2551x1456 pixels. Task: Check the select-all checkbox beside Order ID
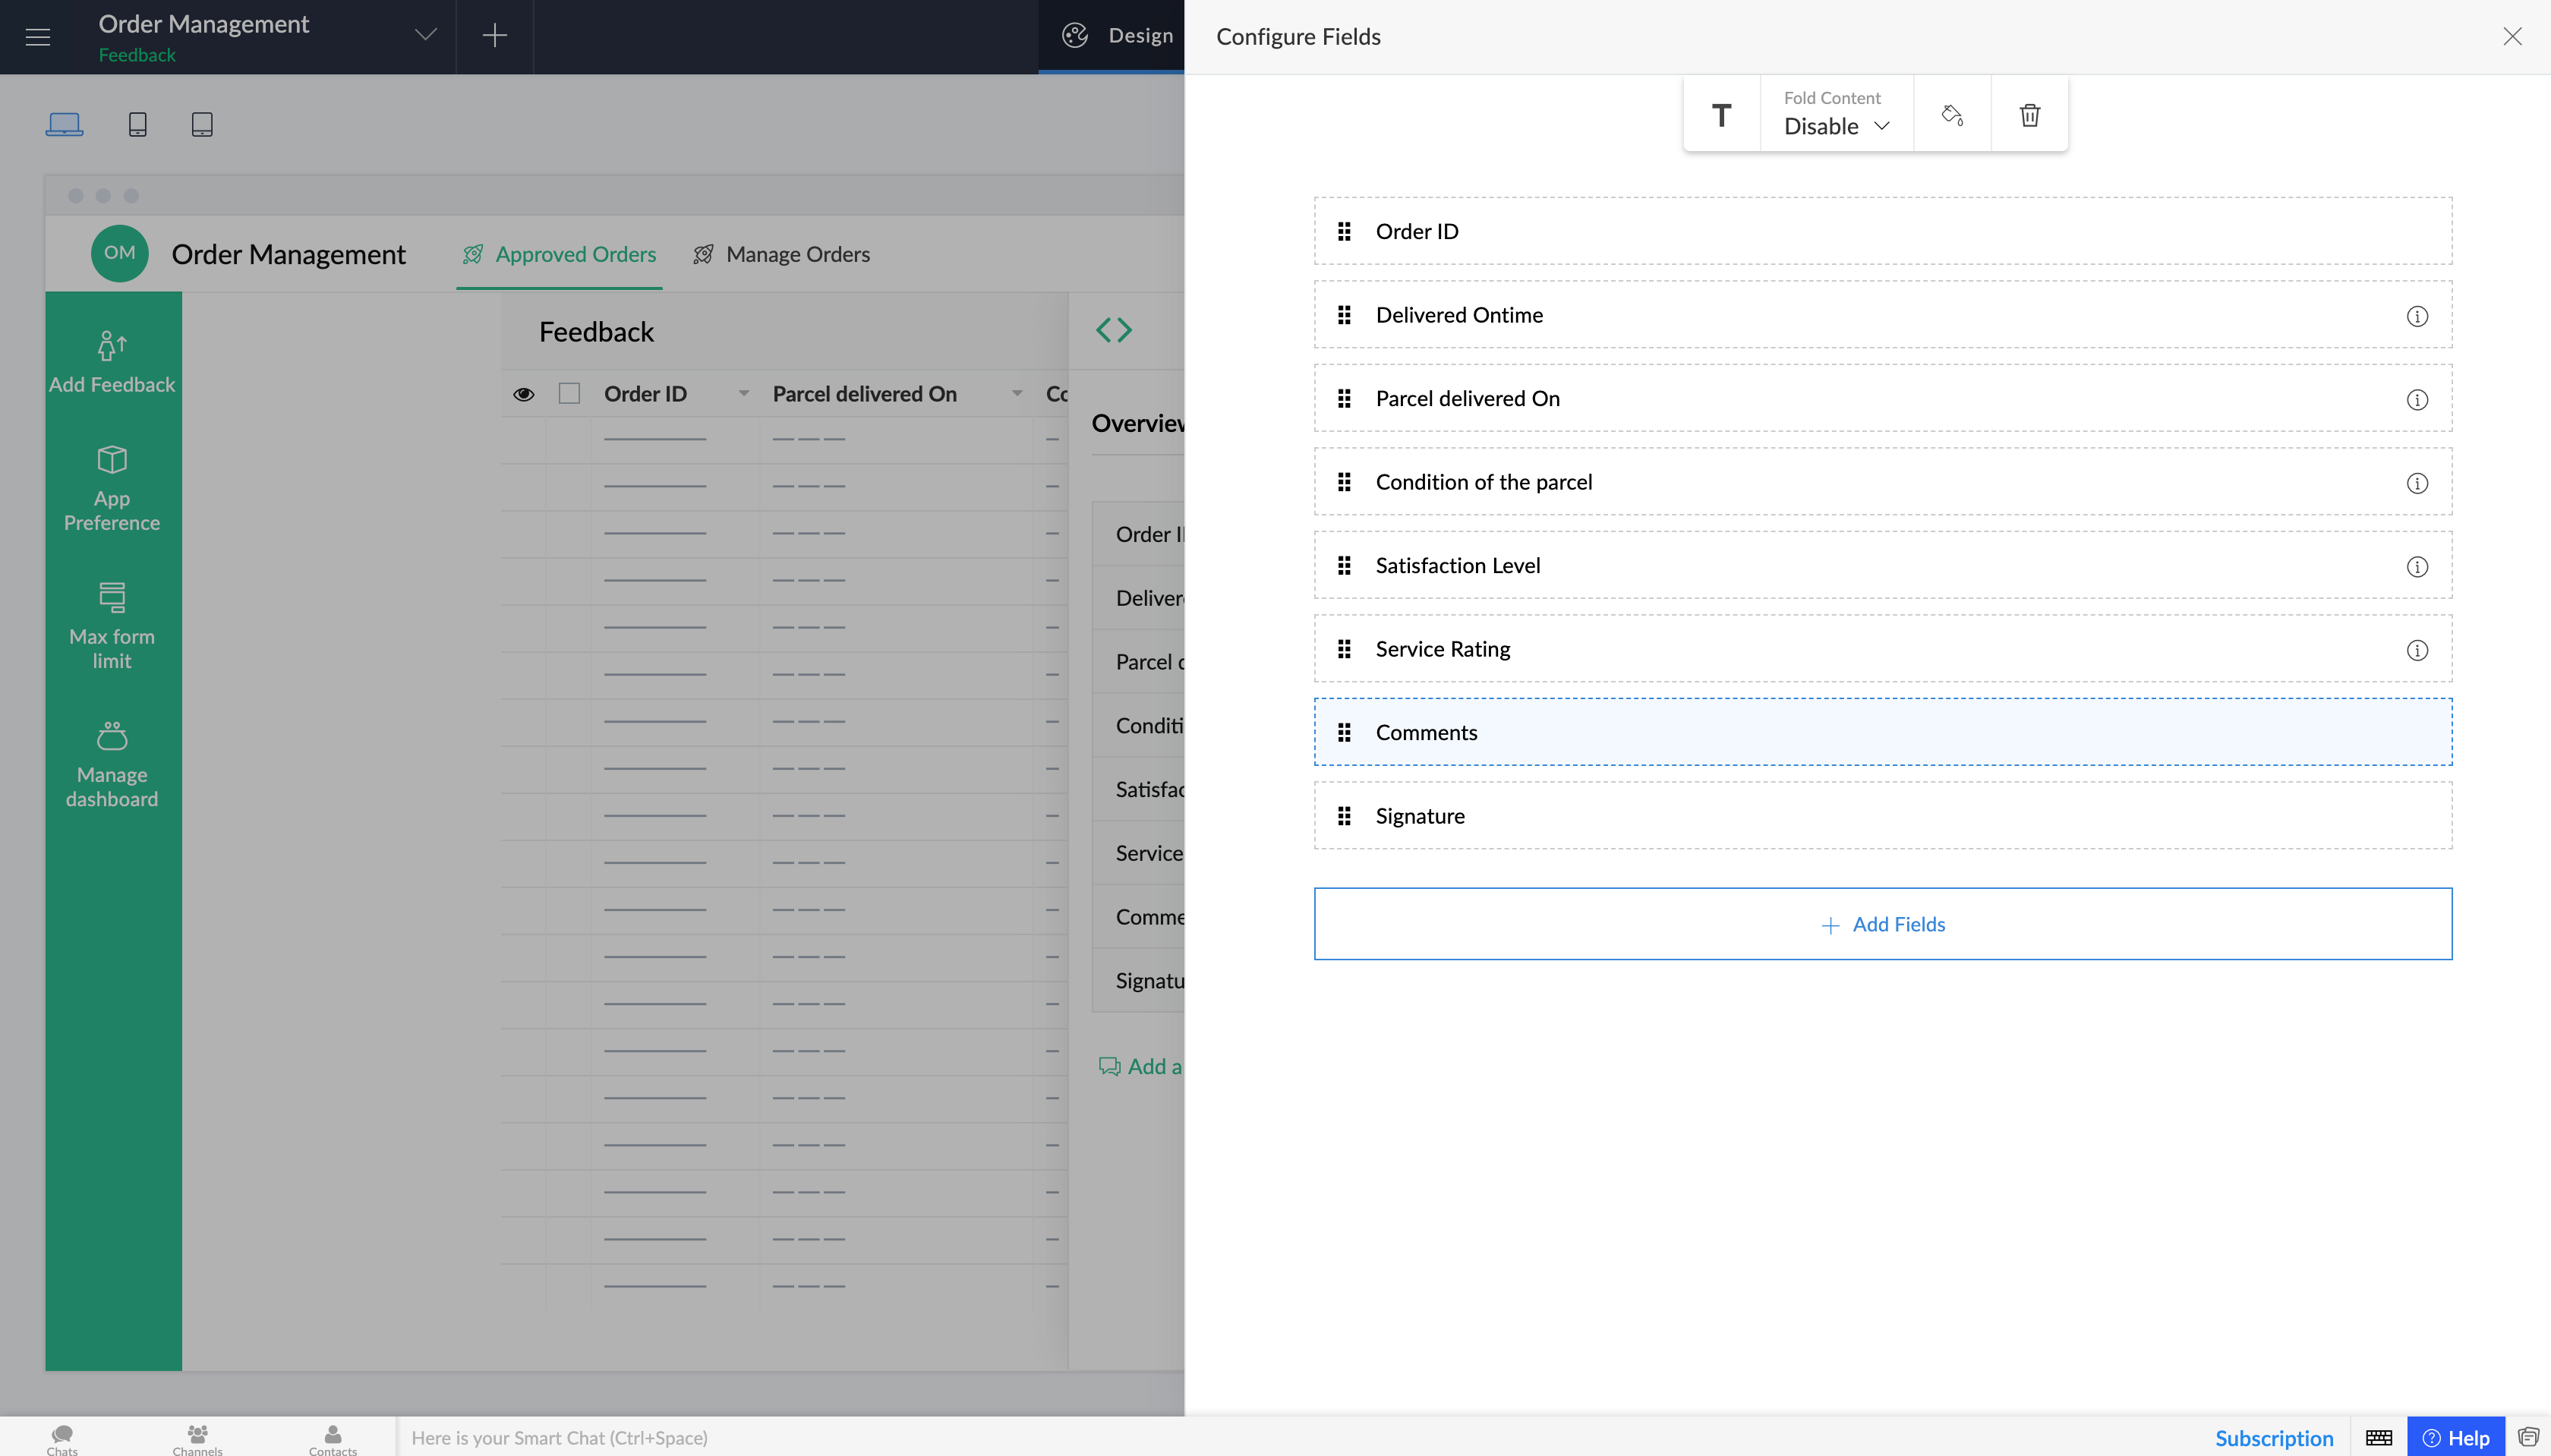[x=569, y=394]
